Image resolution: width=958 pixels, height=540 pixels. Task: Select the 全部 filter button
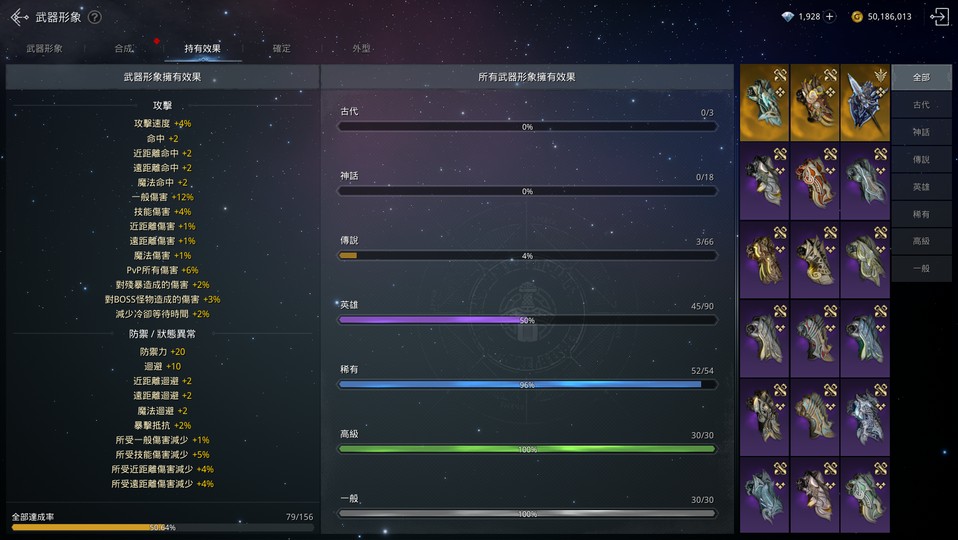[921, 77]
